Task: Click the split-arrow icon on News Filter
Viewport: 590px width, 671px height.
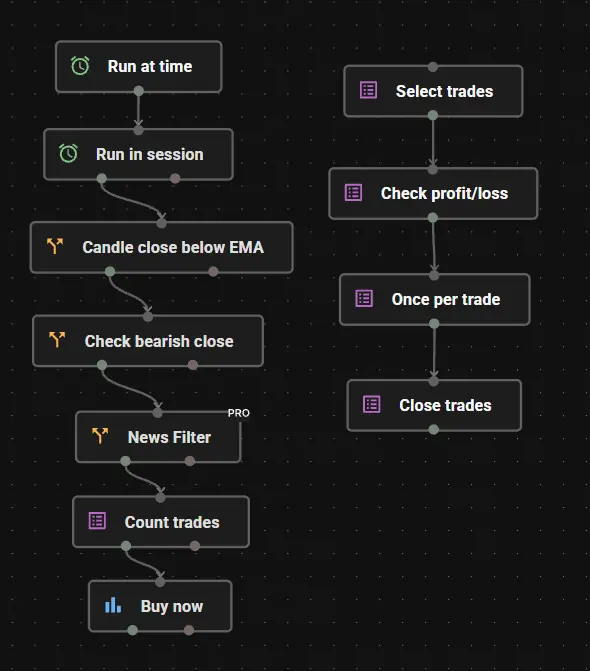Action: pos(100,436)
